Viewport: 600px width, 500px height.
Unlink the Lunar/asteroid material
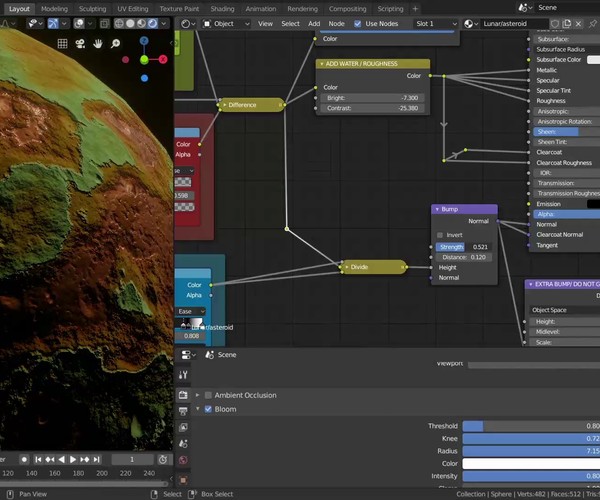point(579,24)
